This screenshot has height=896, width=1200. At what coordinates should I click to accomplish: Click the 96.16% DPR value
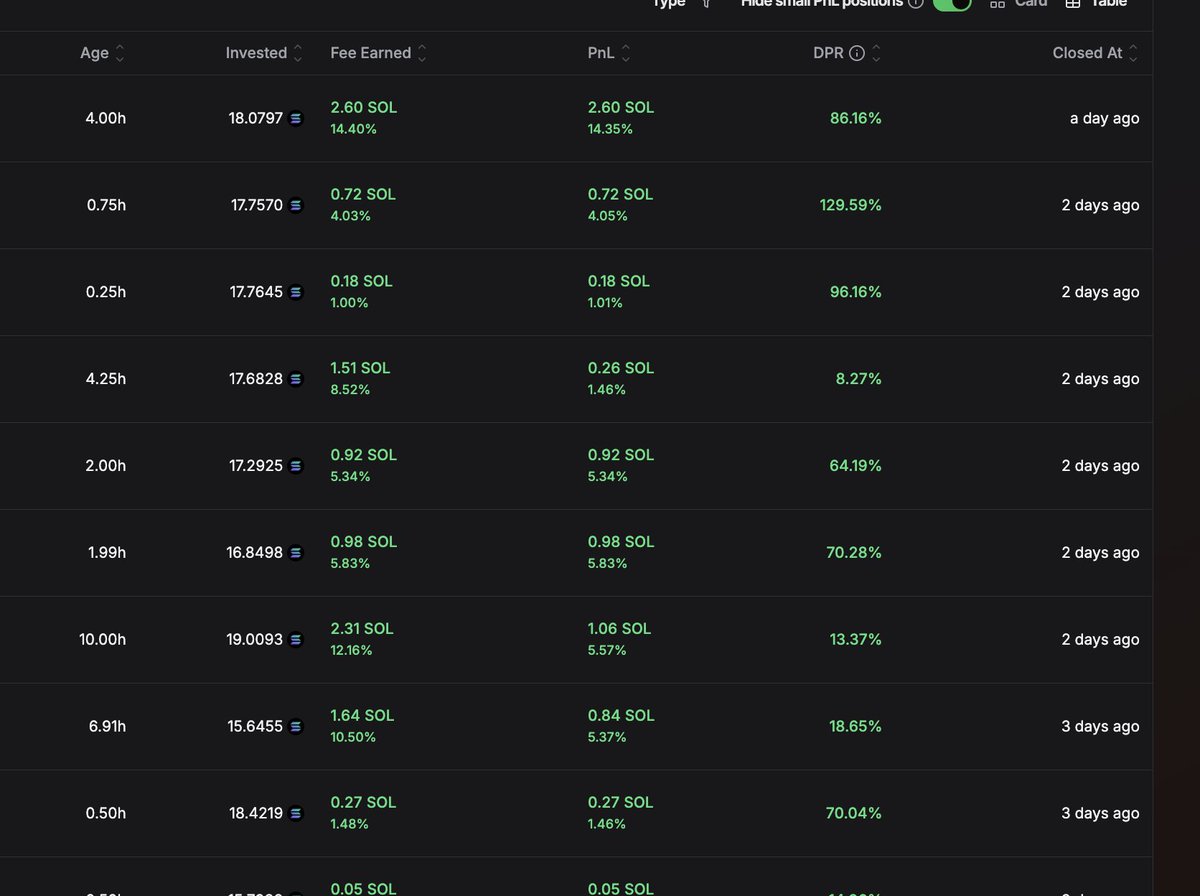tap(856, 293)
